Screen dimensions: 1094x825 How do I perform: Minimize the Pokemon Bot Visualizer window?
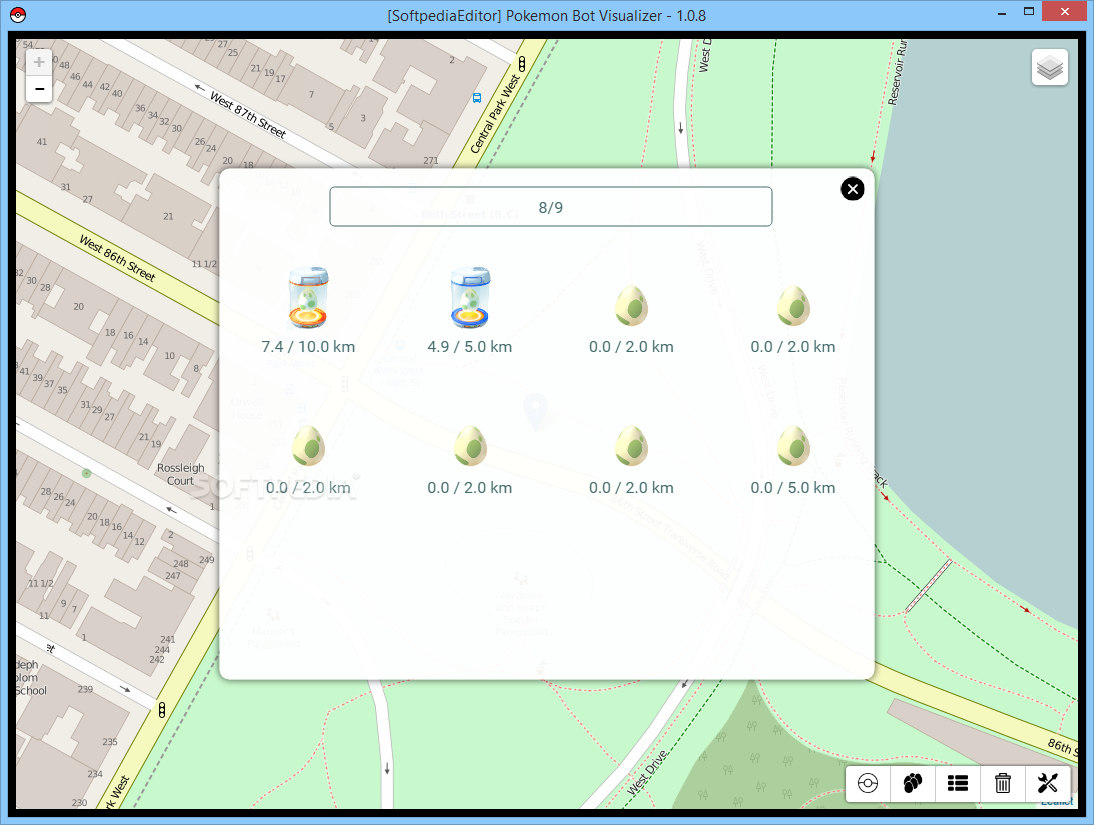click(1002, 13)
